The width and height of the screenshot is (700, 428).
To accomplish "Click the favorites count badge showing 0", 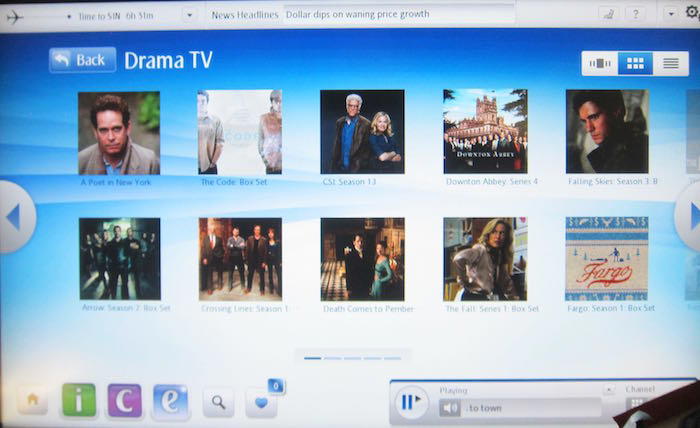I will click(x=276, y=386).
